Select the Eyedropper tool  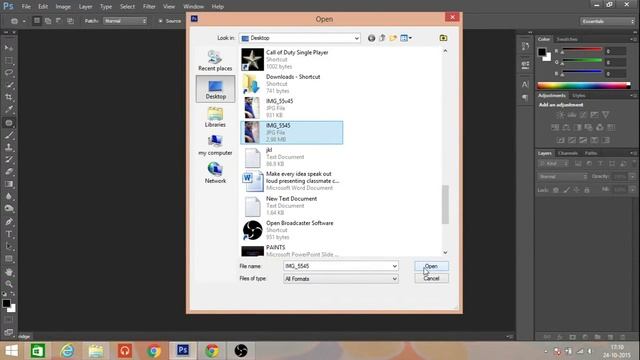[9, 109]
